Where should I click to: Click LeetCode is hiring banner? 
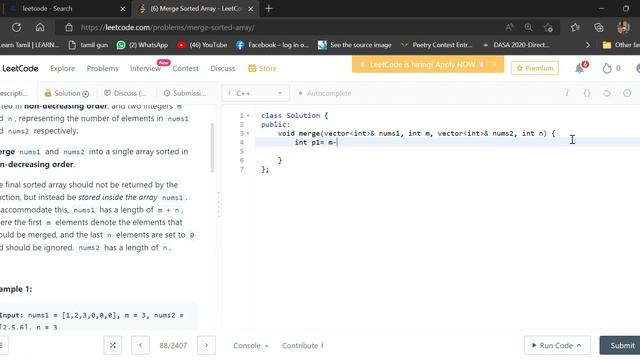(x=428, y=64)
